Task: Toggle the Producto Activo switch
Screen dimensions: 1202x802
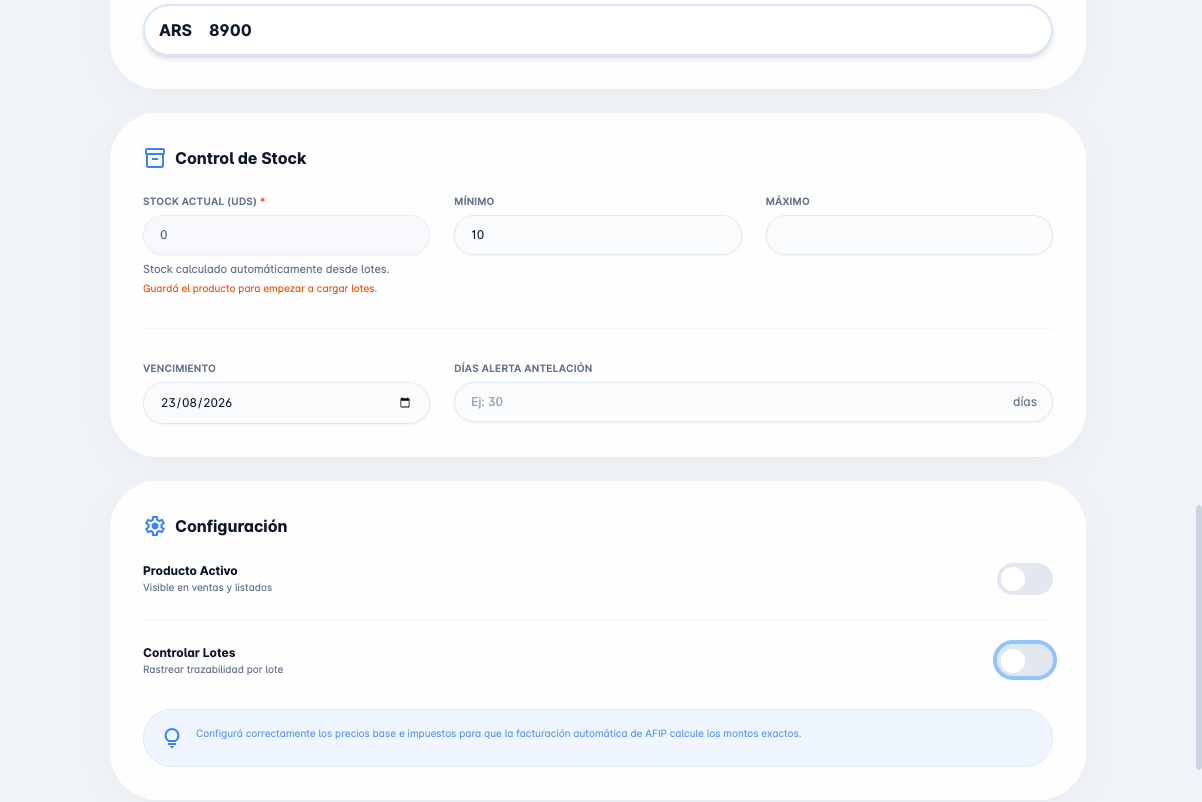Action: pyautogui.click(x=1025, y=579)
